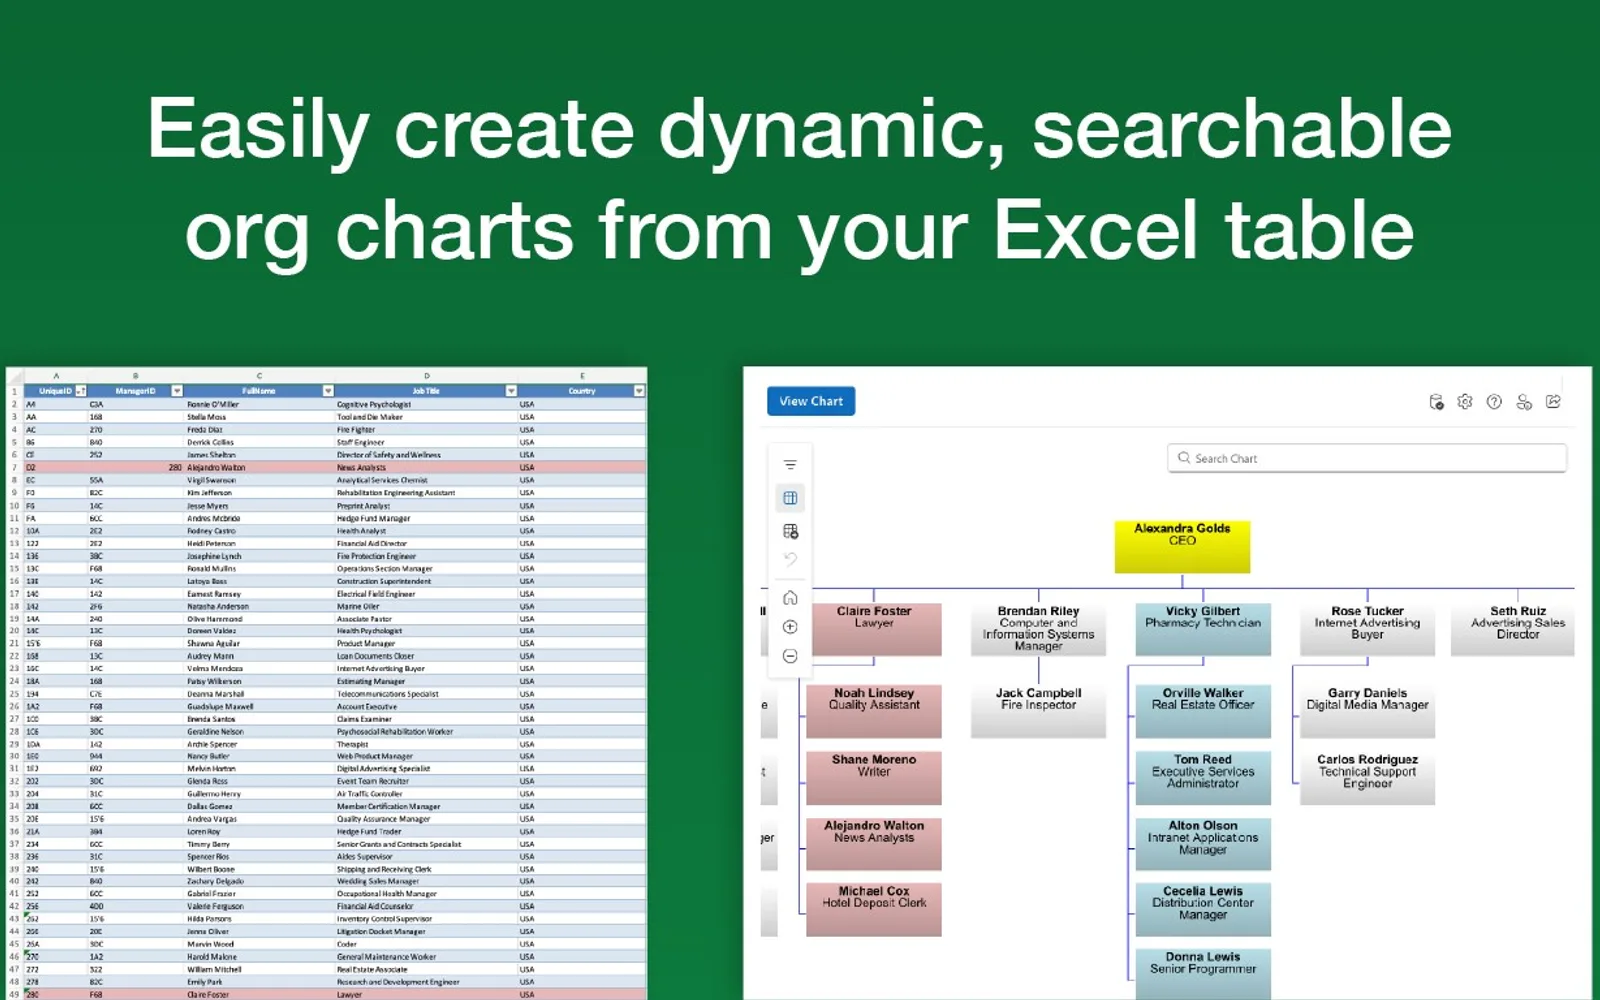Open FullName column filter dropdown
This screenshot has height=1000, width=1600.
[x=328, y=391]
